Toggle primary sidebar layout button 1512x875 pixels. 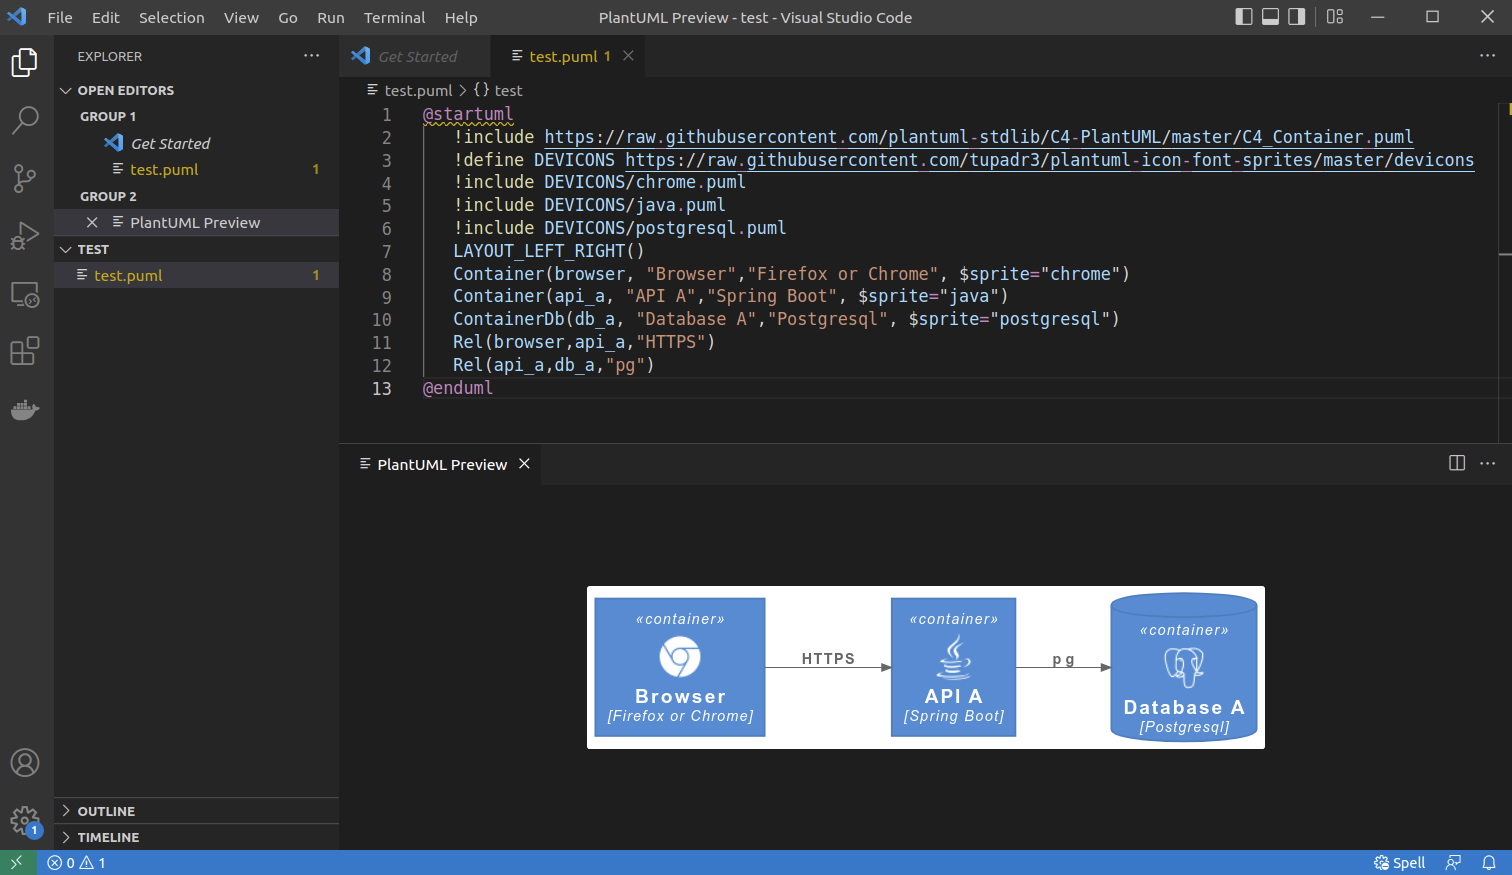tap(1244, 17)
